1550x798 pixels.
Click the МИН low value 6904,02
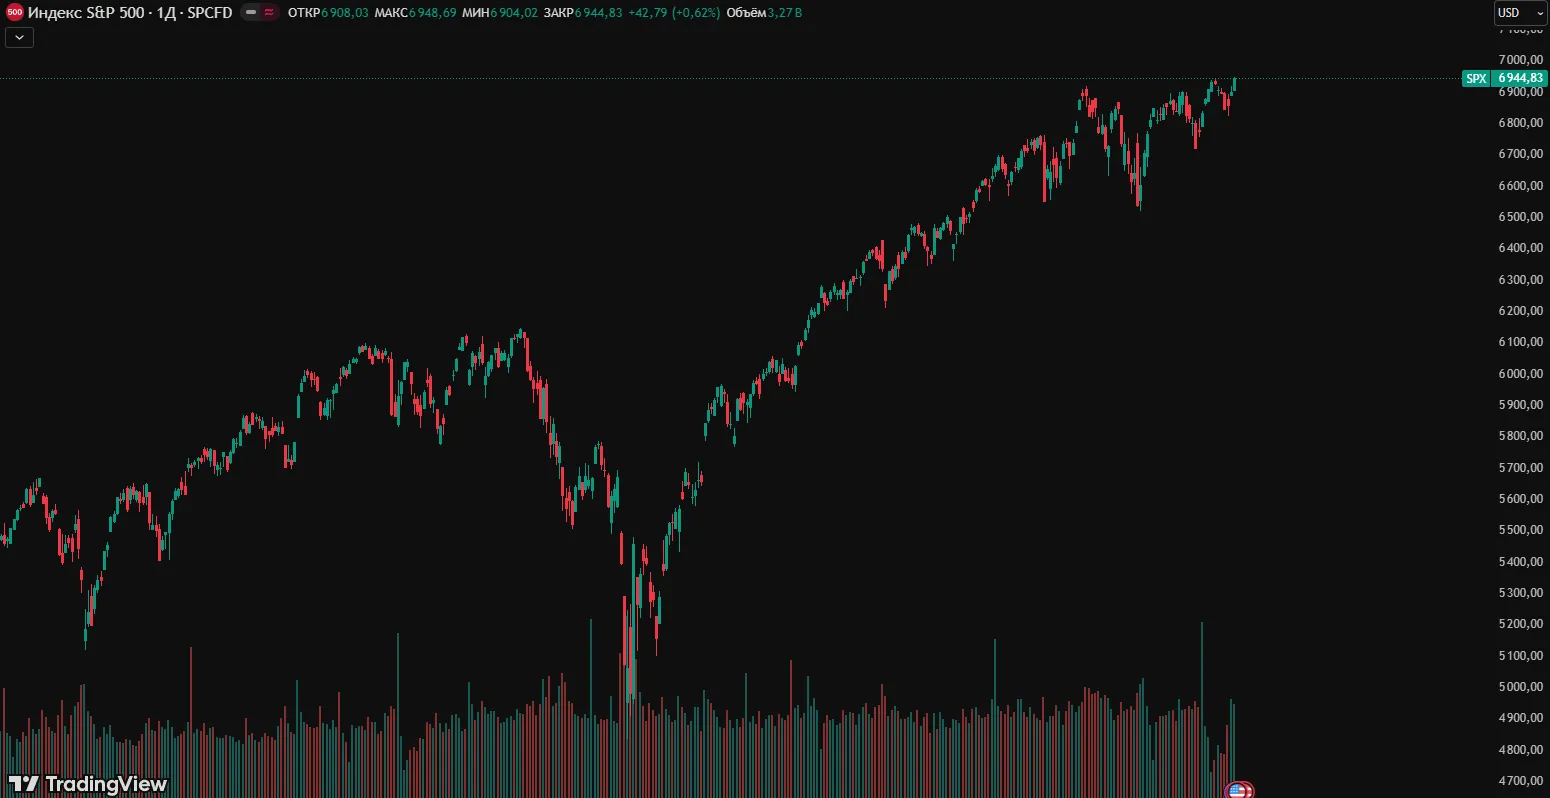point(517,13)
